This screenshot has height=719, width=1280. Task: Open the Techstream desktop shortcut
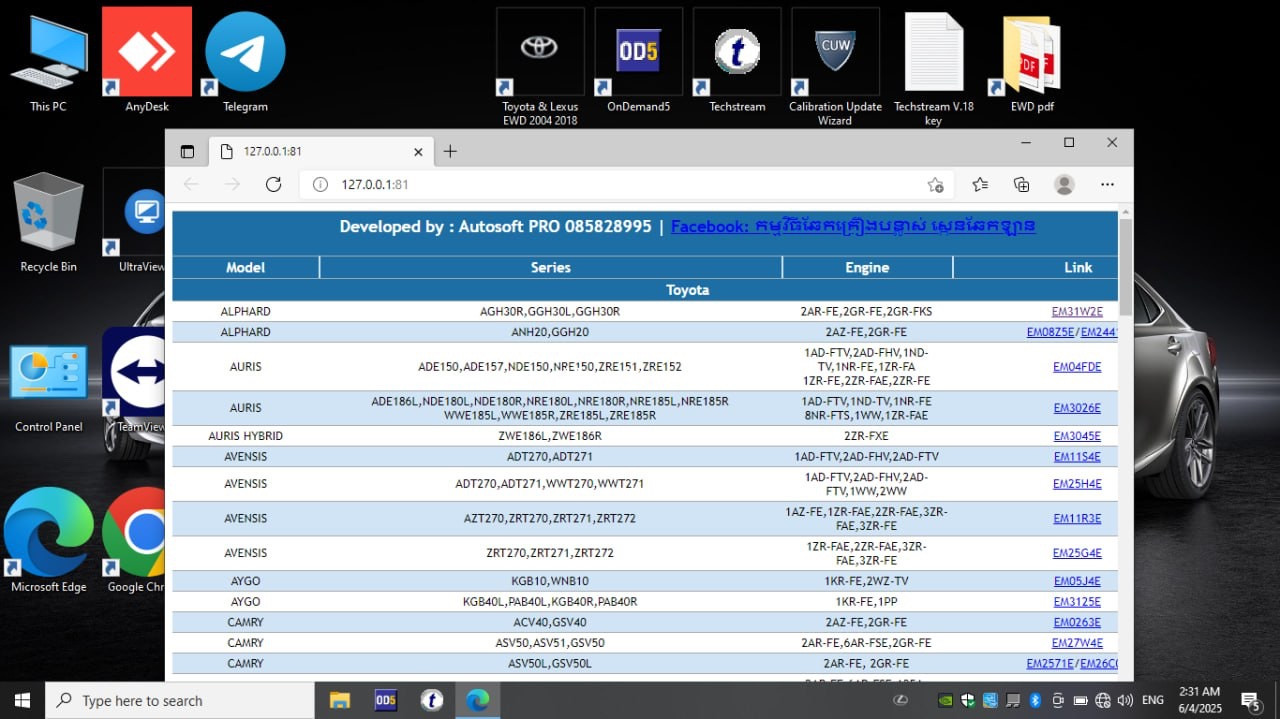(x=737, y=60)
